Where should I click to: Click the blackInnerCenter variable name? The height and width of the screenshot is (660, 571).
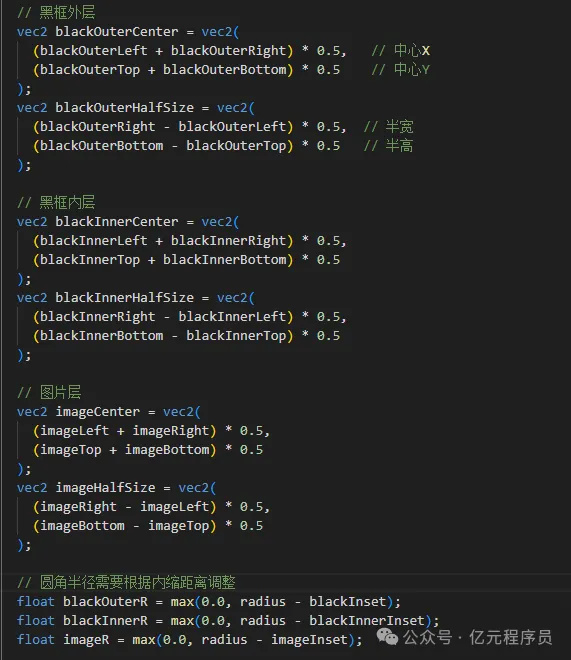(x=117, y=222)
